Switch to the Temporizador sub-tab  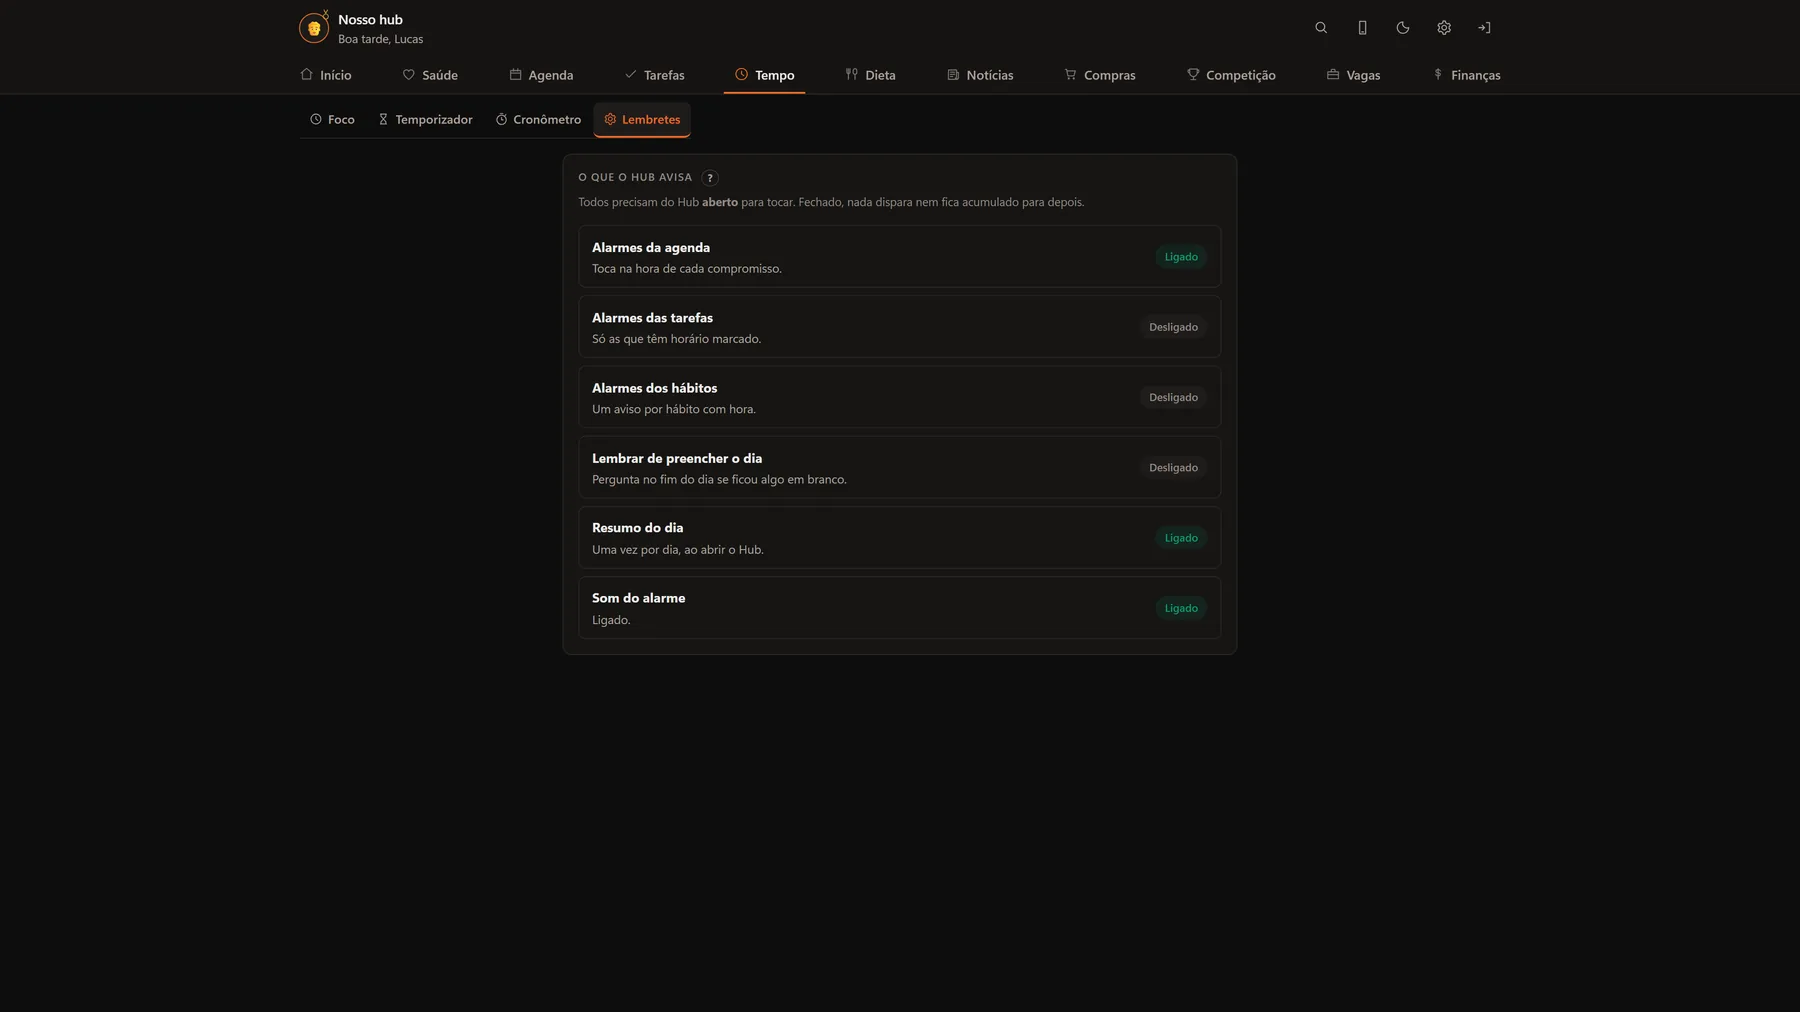coord(425,120)
